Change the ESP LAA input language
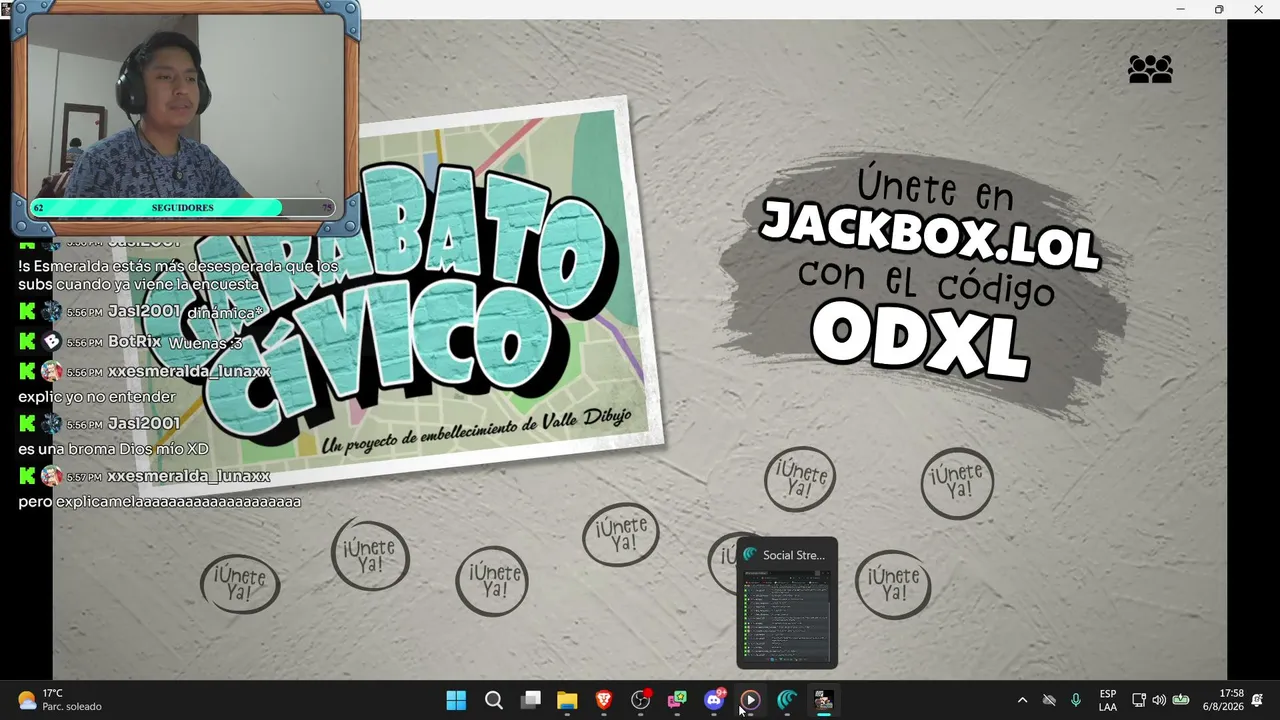1280x720 pixels. coord(1108,700)
